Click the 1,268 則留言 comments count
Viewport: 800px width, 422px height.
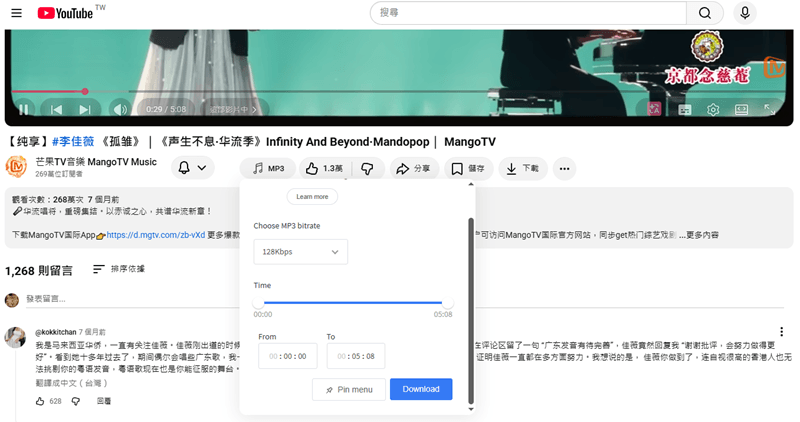39,270
